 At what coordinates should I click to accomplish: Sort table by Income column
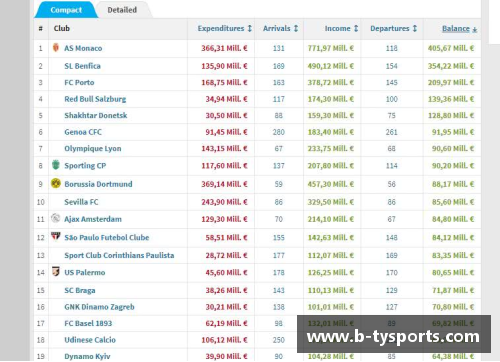pos(341,28)
